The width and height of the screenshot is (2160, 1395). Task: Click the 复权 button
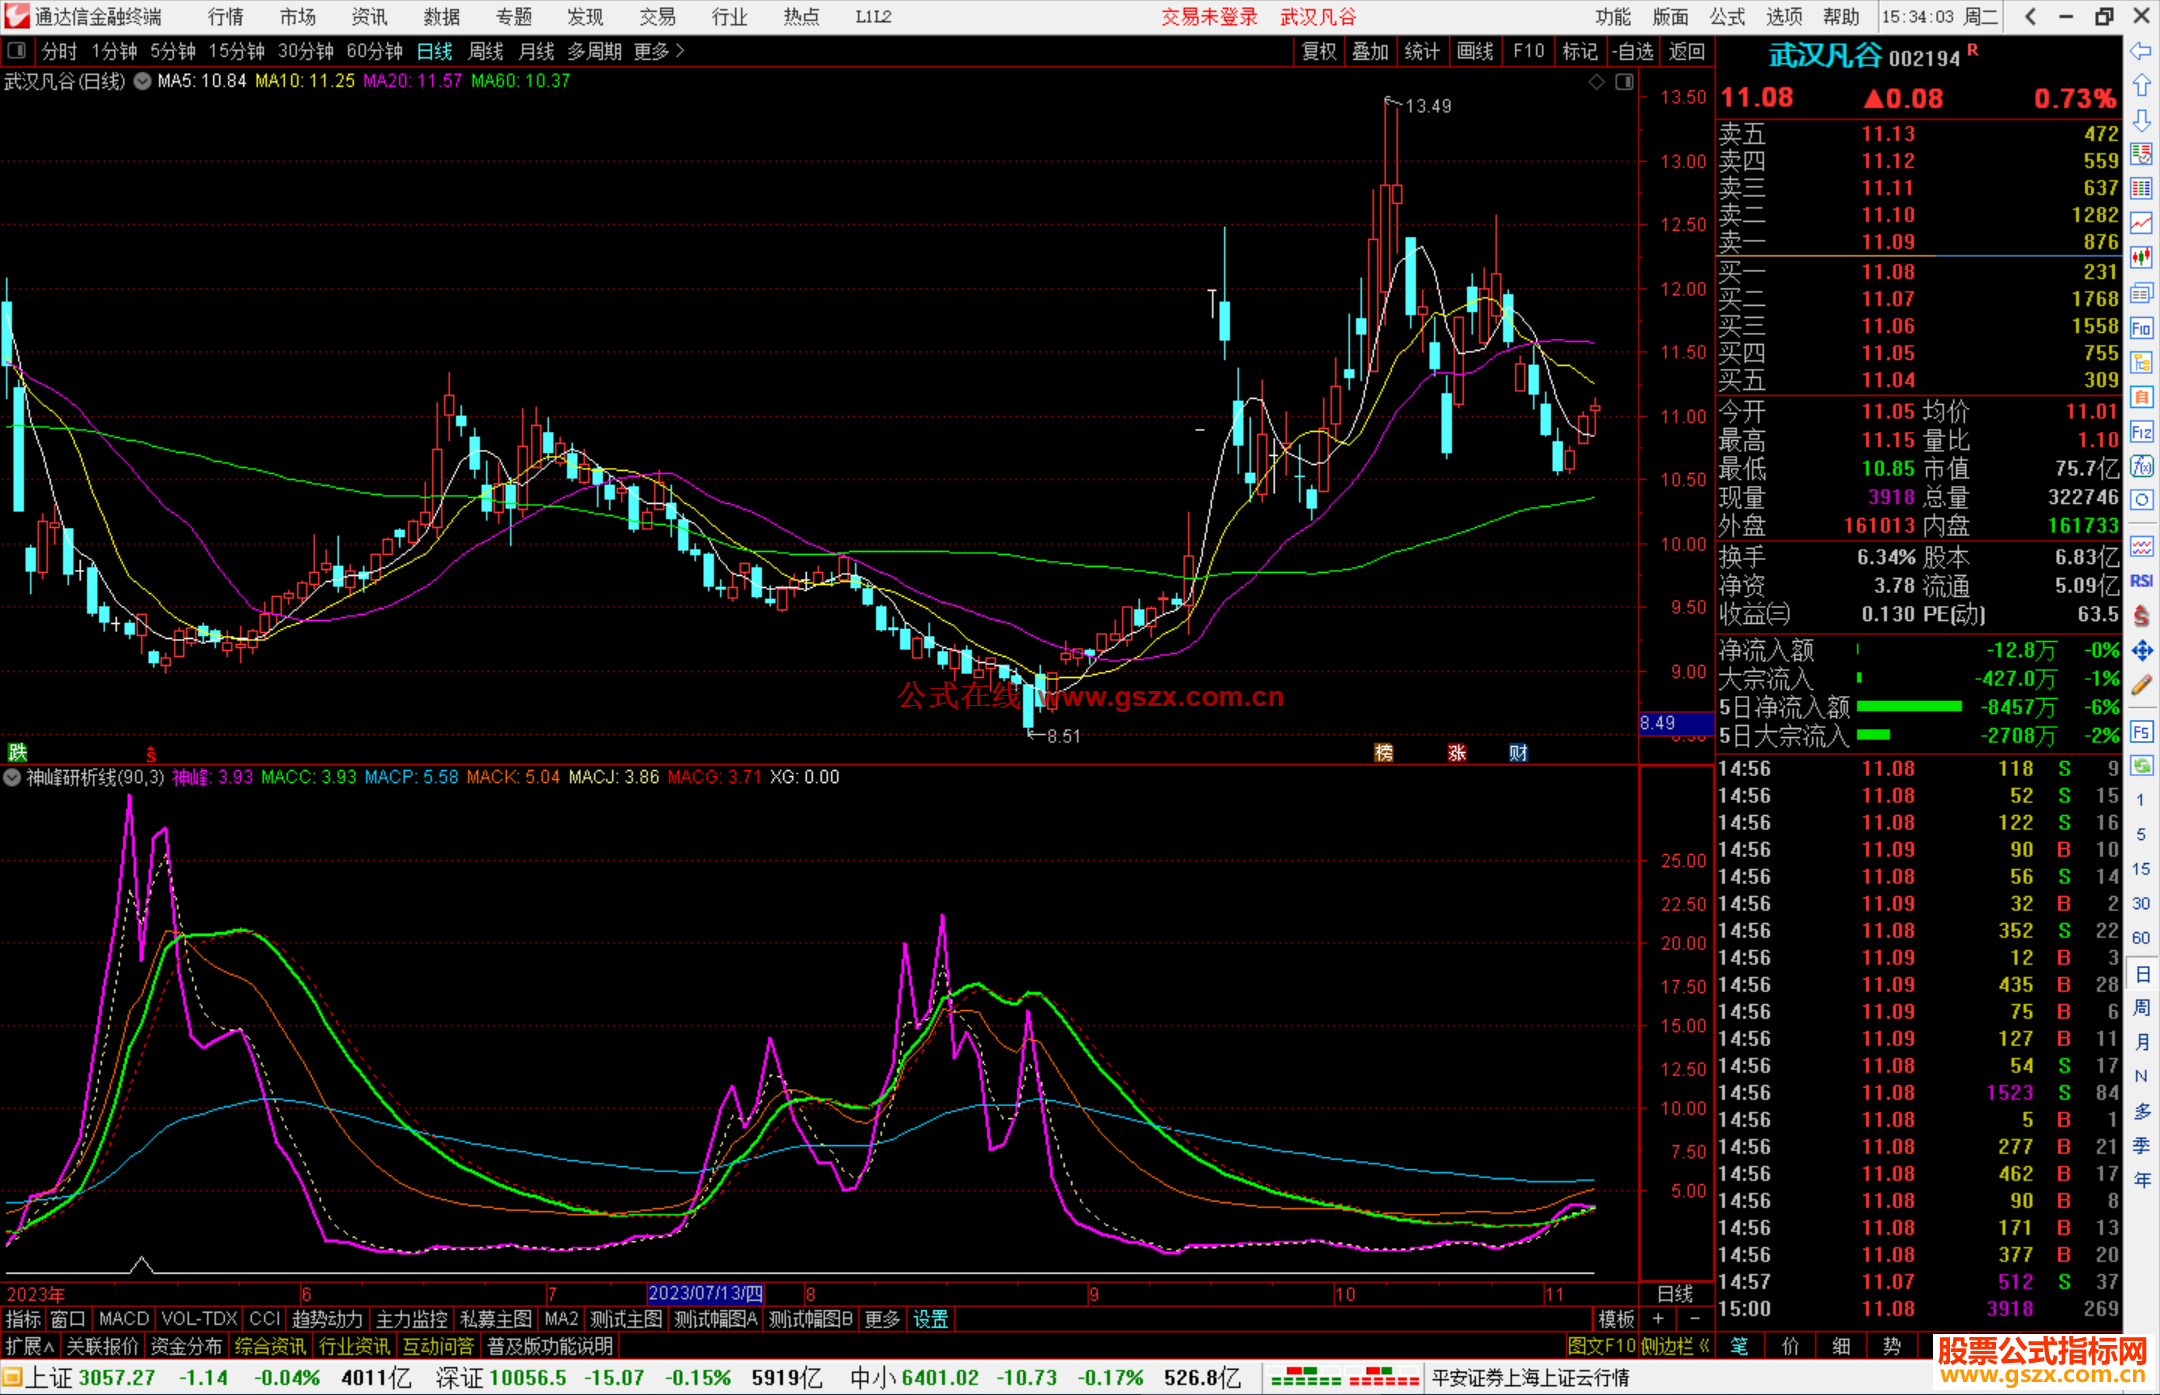(x=1319, y=51)
